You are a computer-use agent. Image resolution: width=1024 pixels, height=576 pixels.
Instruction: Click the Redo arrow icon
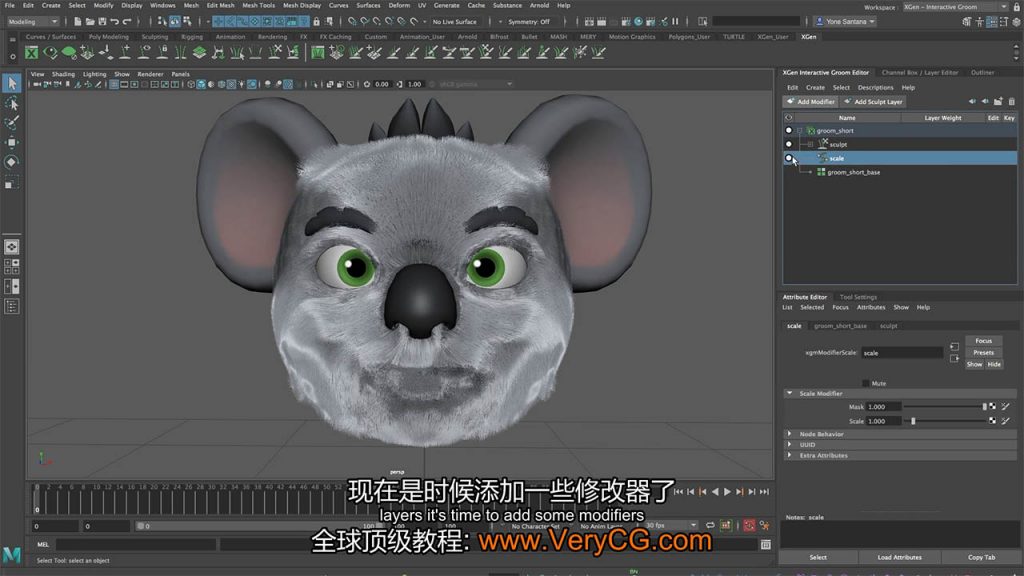127,22
